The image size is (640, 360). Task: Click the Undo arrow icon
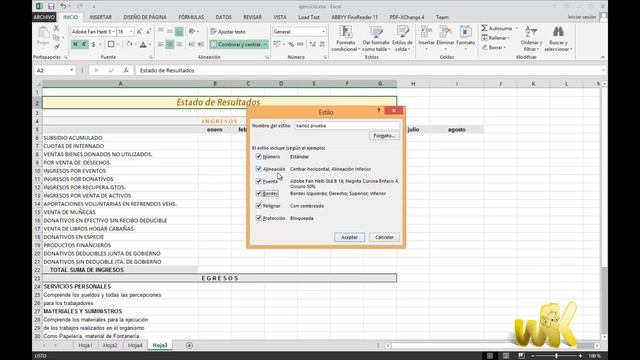(63, 6)
